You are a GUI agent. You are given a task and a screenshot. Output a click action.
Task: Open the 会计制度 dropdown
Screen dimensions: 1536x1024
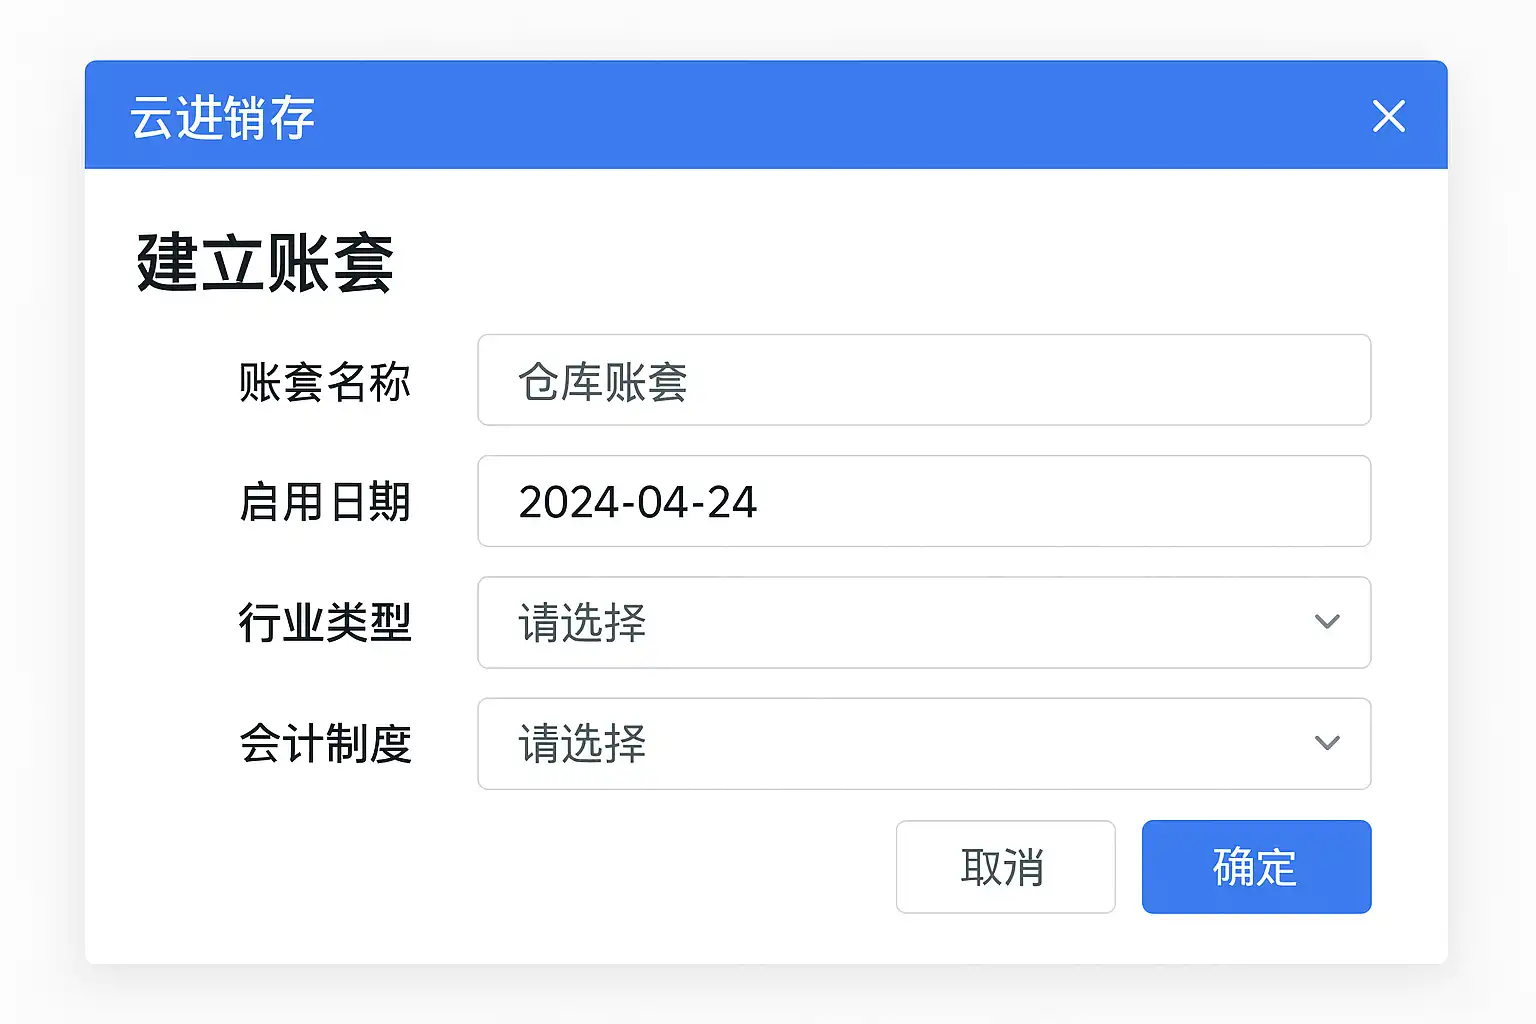pos(923,743)
